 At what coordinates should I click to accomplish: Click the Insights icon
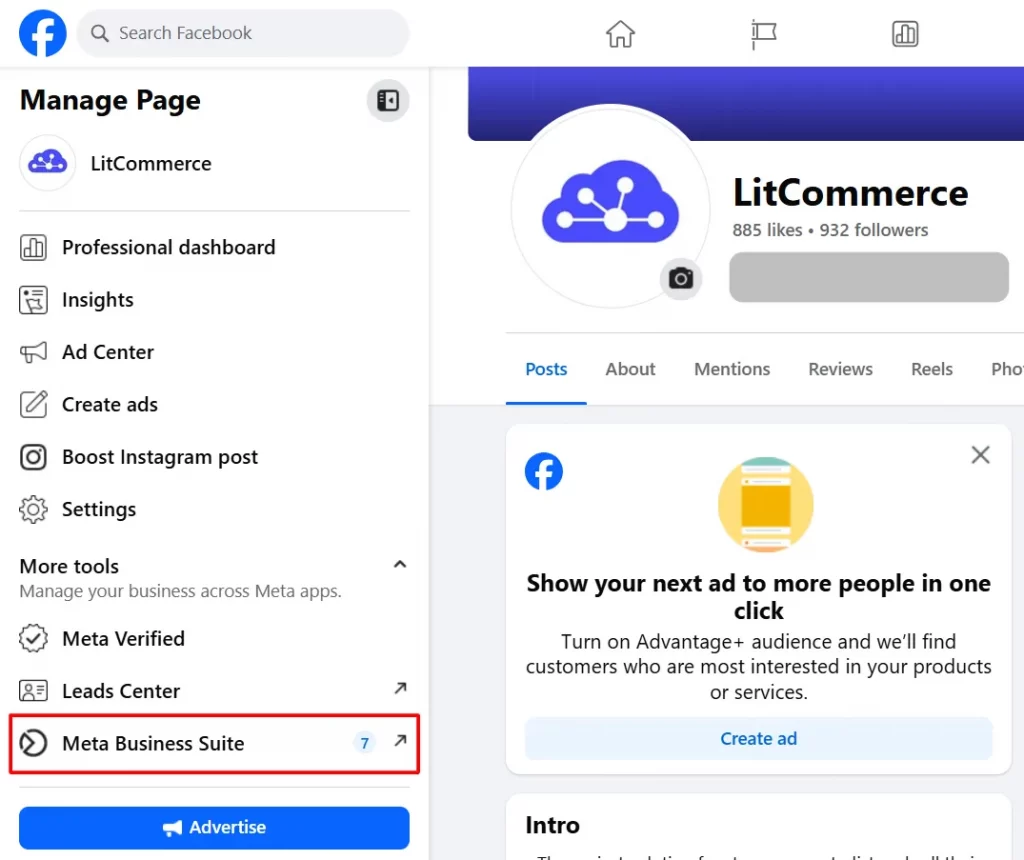tap(33, 300)
